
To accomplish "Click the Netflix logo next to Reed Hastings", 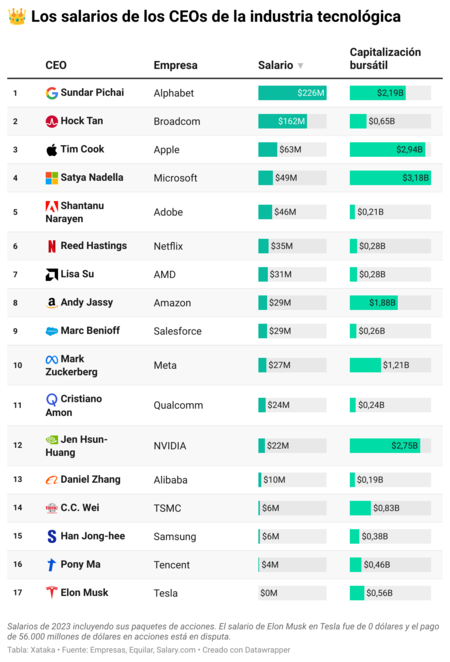I will point(52,246).
